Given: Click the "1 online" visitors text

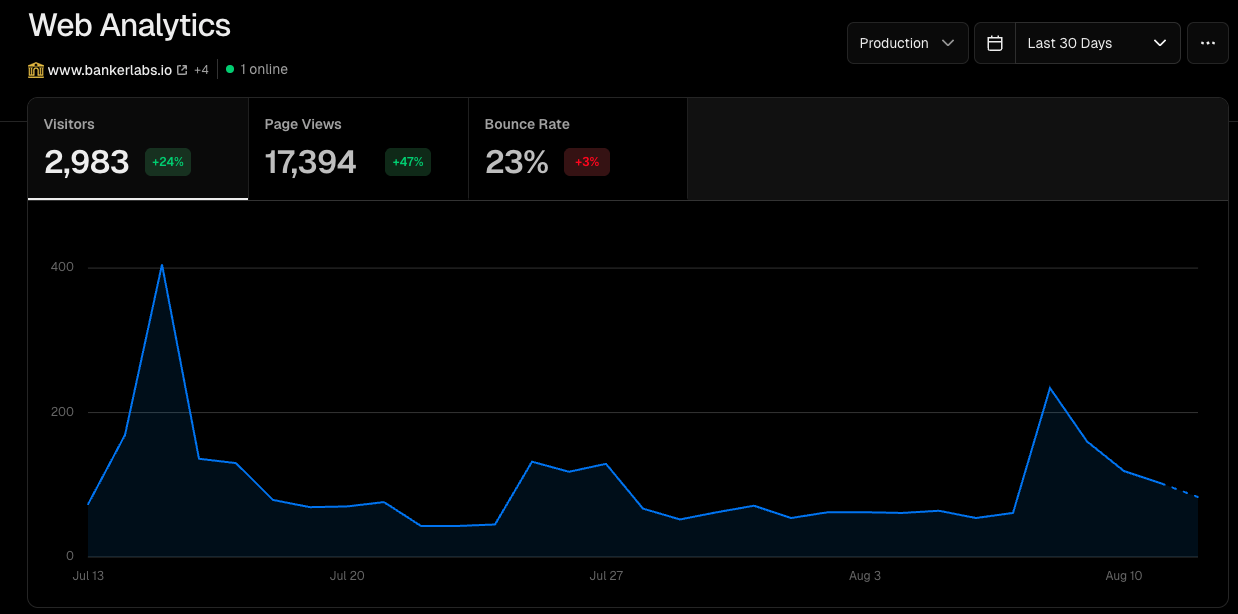Looking at the screenshot, I should [264, 70].
